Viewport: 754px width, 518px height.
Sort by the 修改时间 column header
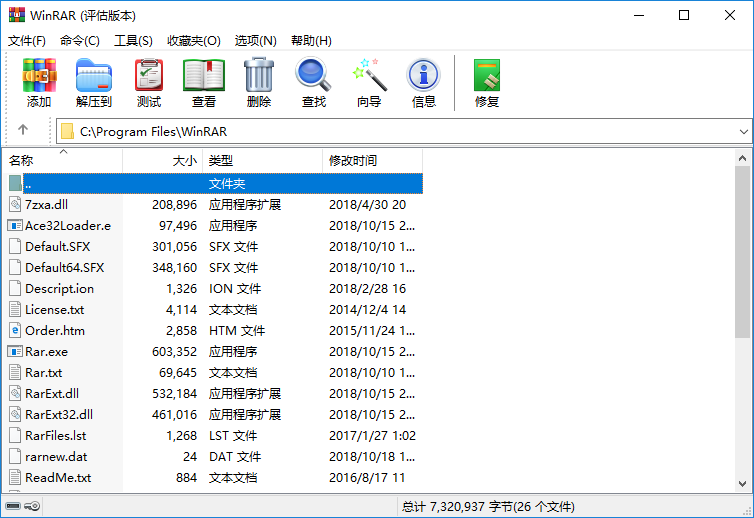[373, 160]
